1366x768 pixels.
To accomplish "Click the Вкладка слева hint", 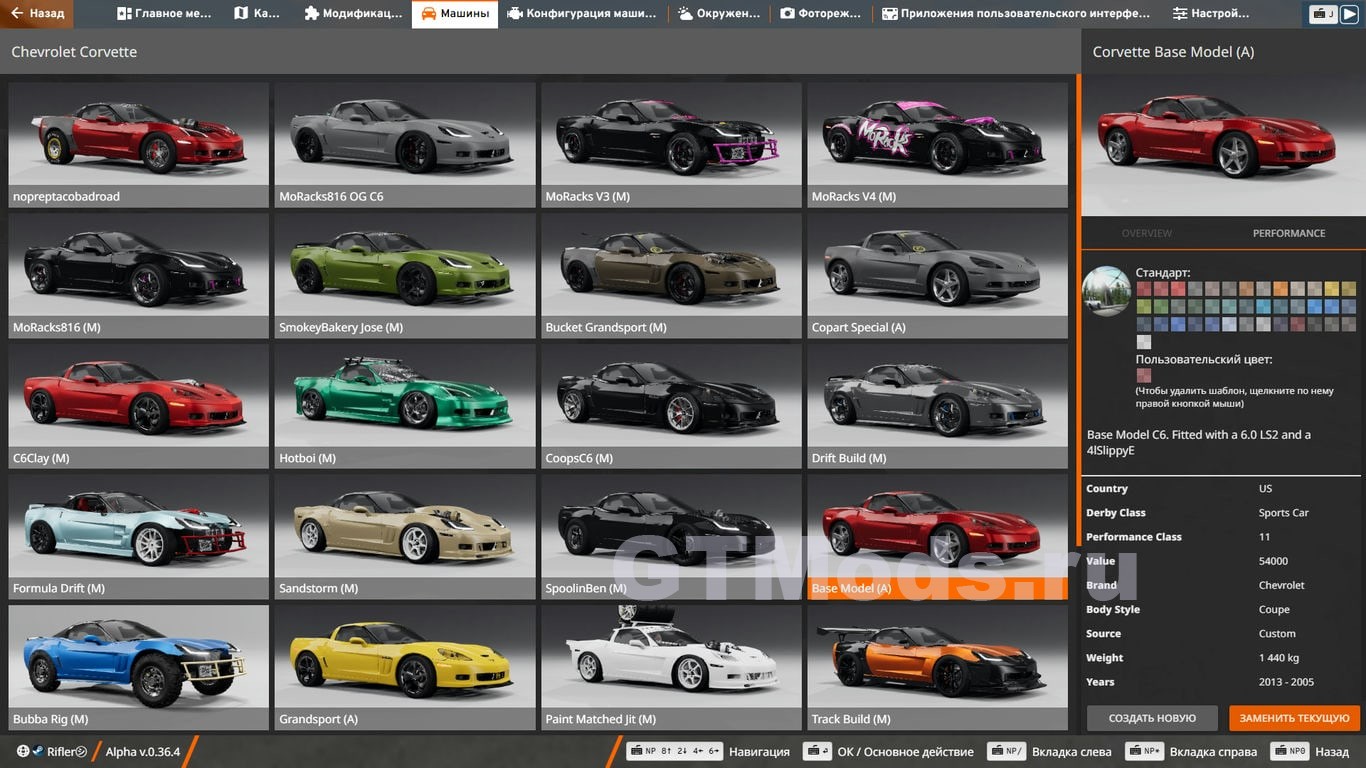I will (x=1071, y=752).
